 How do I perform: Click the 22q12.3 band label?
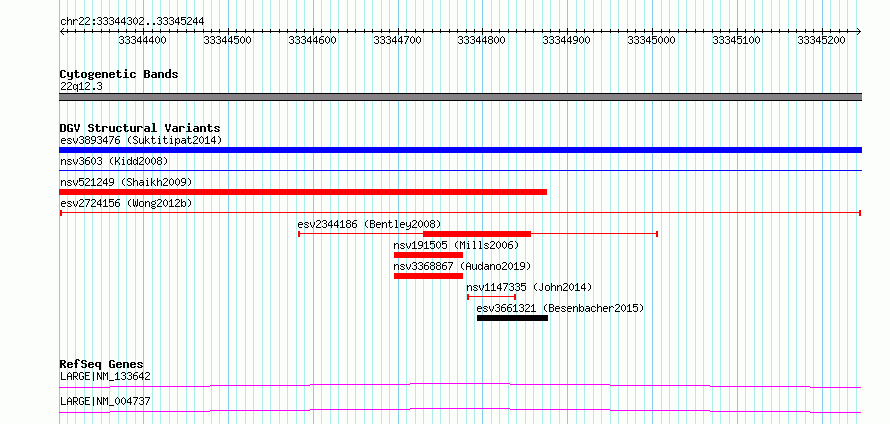point(81,86)
